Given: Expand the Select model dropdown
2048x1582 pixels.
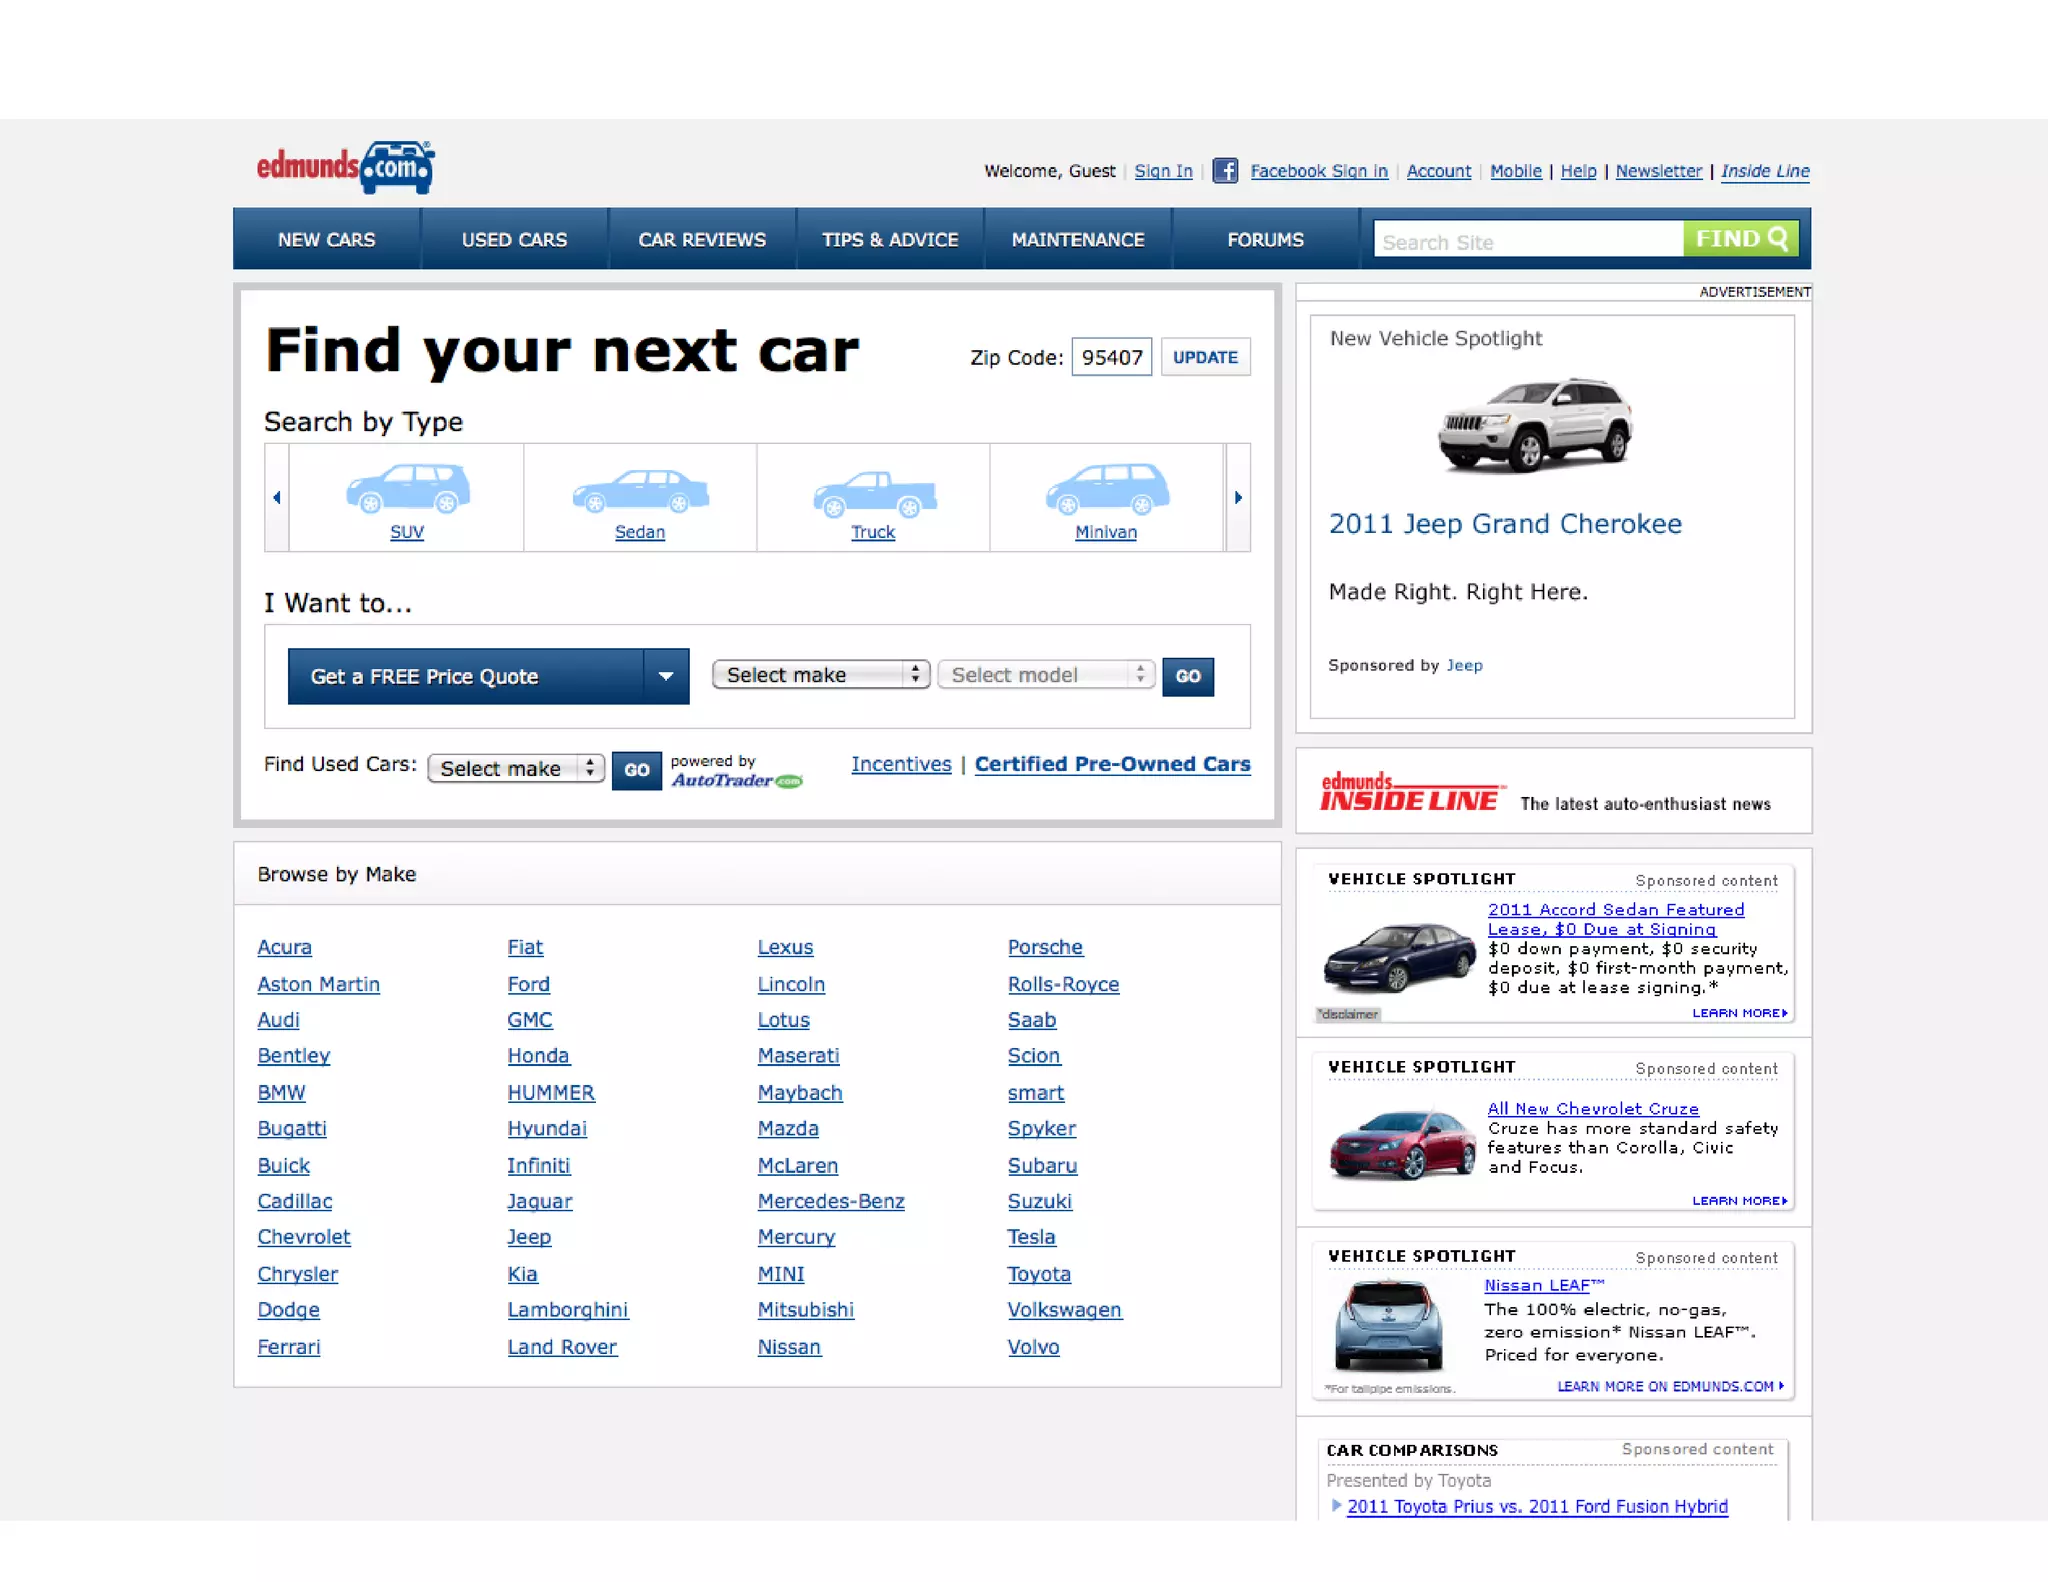Looking at the screenshot, I should [x=1045, y=675].
